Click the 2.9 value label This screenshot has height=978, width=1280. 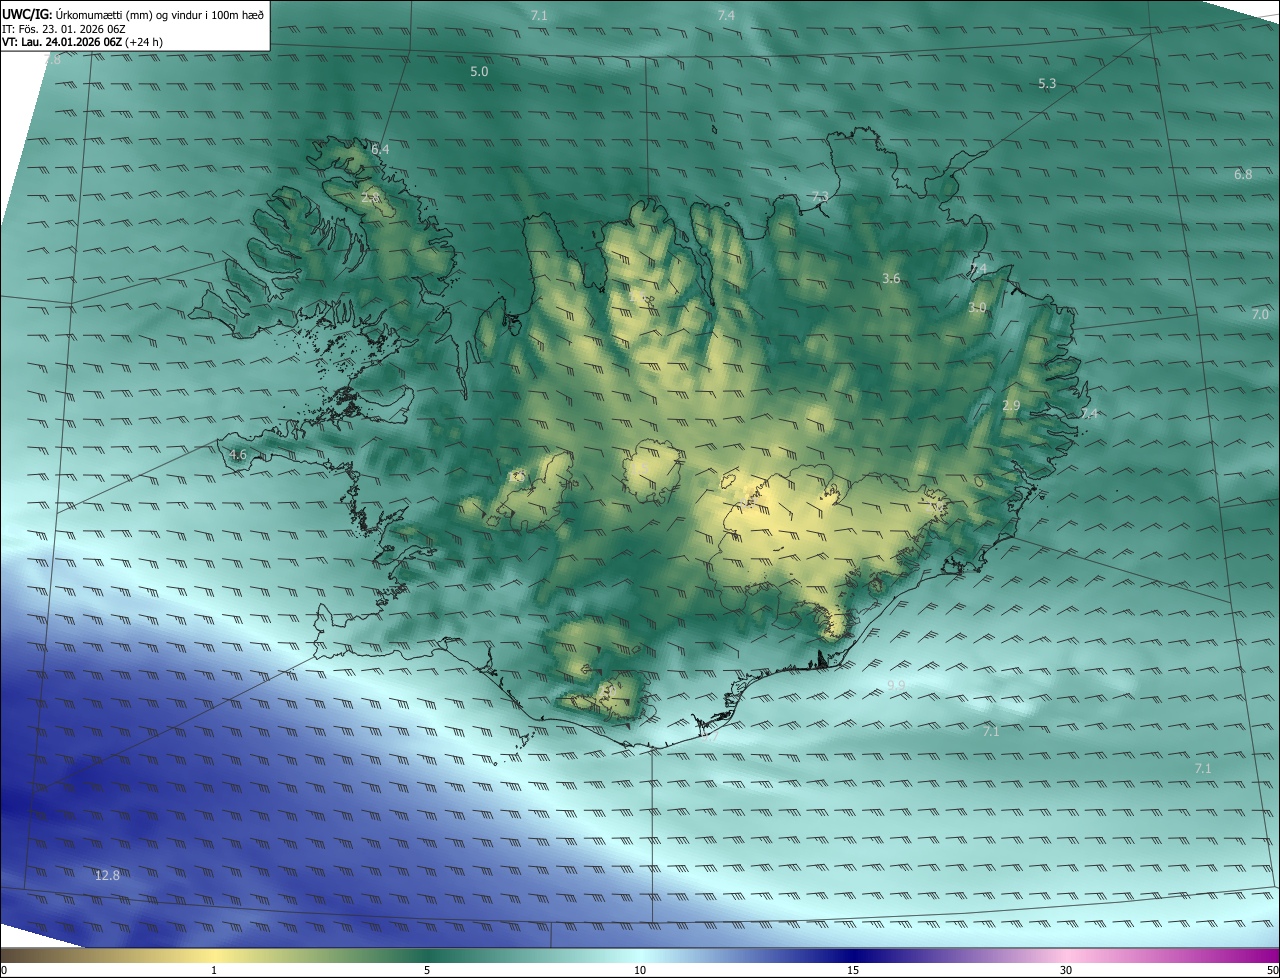1011,406
